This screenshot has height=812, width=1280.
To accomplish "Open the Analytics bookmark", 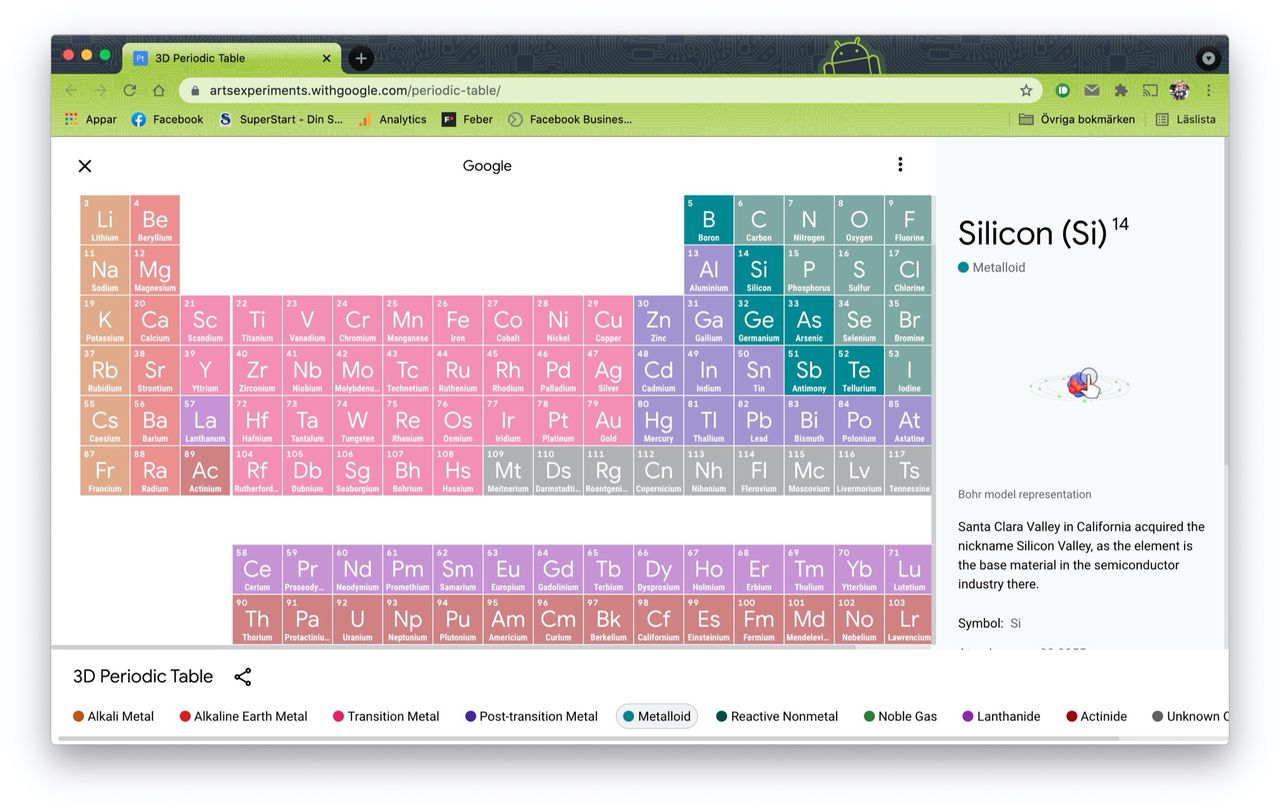I will coord(393,119).
